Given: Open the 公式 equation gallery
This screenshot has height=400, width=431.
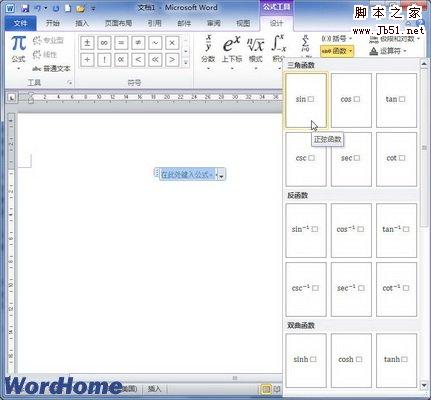Looking at the screenshot, I should pyautogui.click(x=18, y=53).
